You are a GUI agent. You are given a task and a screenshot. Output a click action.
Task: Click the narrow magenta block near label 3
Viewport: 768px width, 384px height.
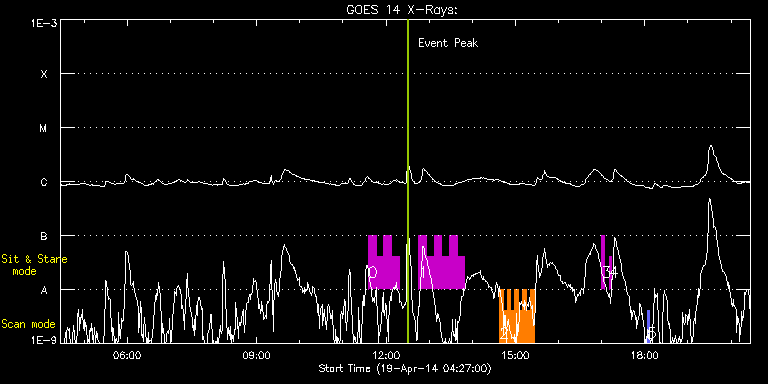click(x=603, y=262)
